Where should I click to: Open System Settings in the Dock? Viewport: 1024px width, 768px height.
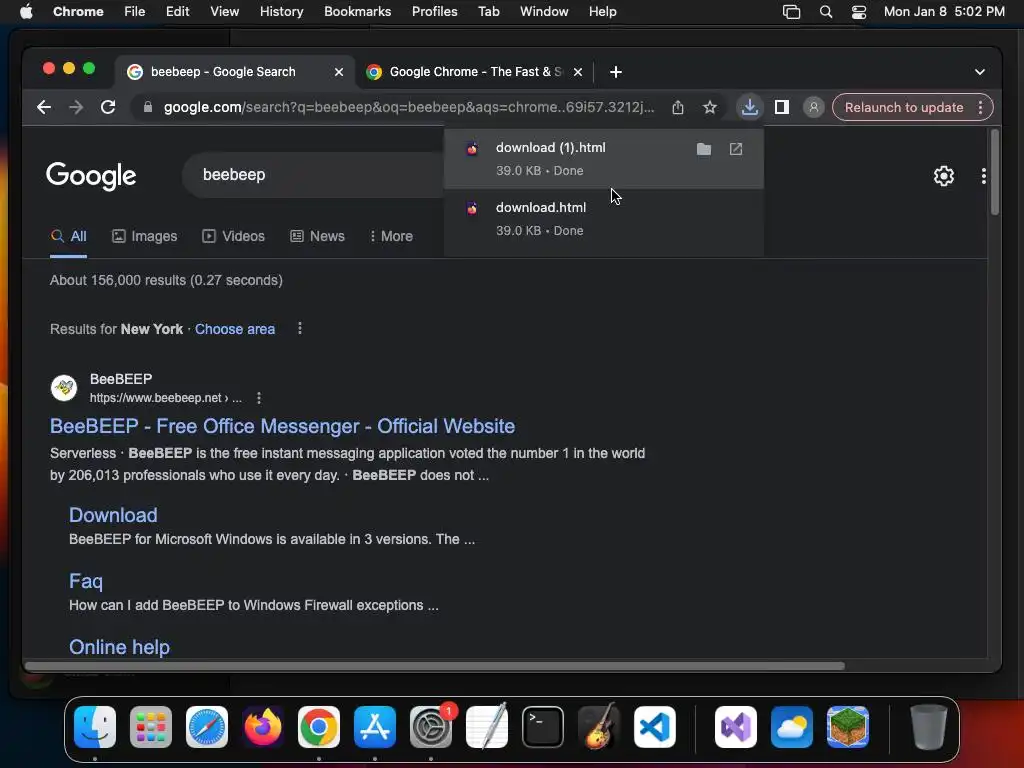[431, 727]
